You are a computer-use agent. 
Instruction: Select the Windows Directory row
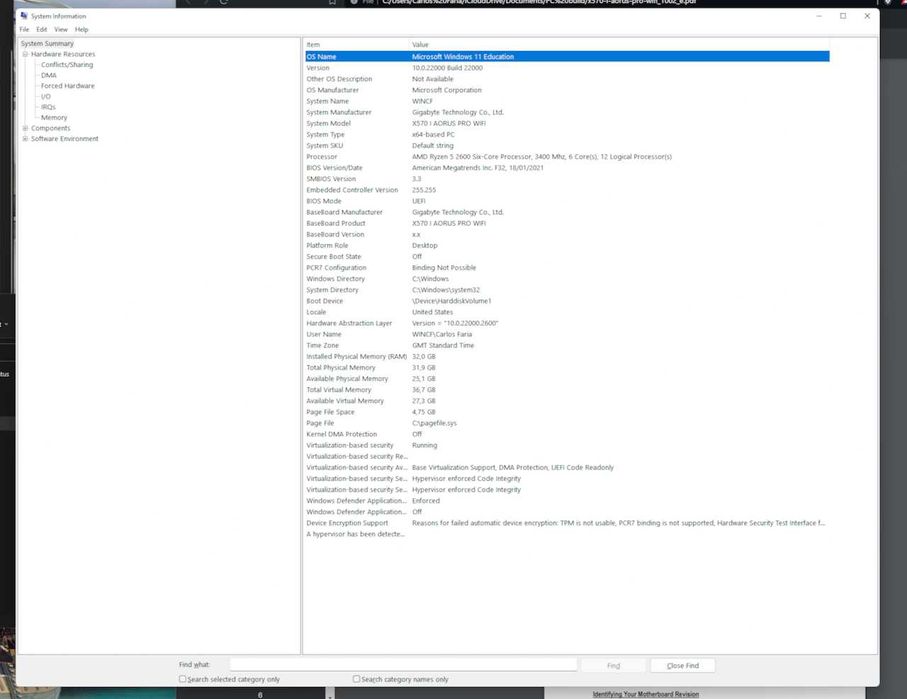pos(567,279)
